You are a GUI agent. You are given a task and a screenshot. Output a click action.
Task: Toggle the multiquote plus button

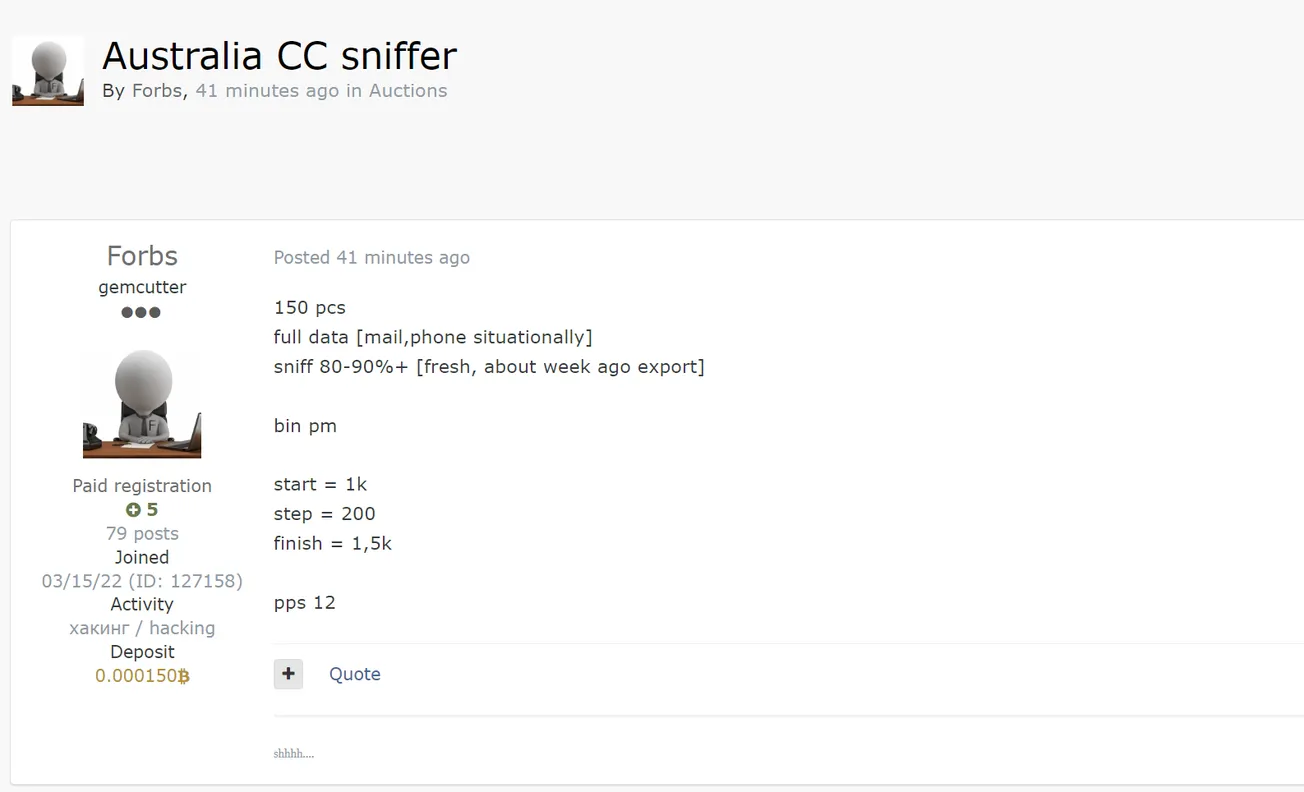tap(288, 674)
